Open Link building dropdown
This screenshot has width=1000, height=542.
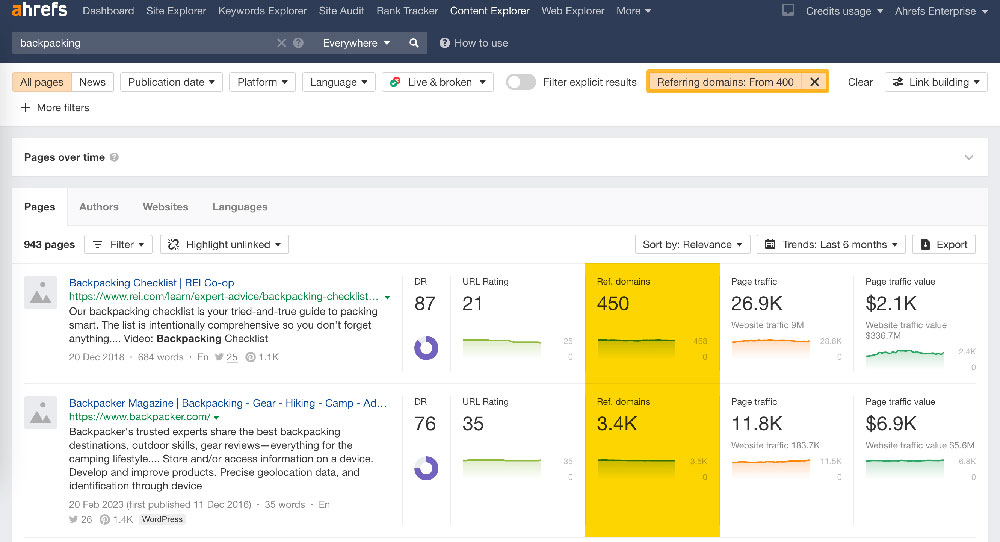point(936,82)
